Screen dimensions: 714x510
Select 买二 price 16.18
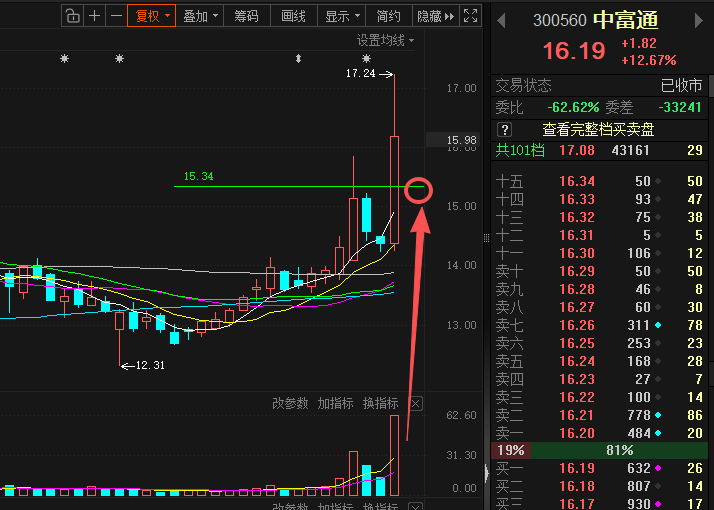[x=577, y=486]
